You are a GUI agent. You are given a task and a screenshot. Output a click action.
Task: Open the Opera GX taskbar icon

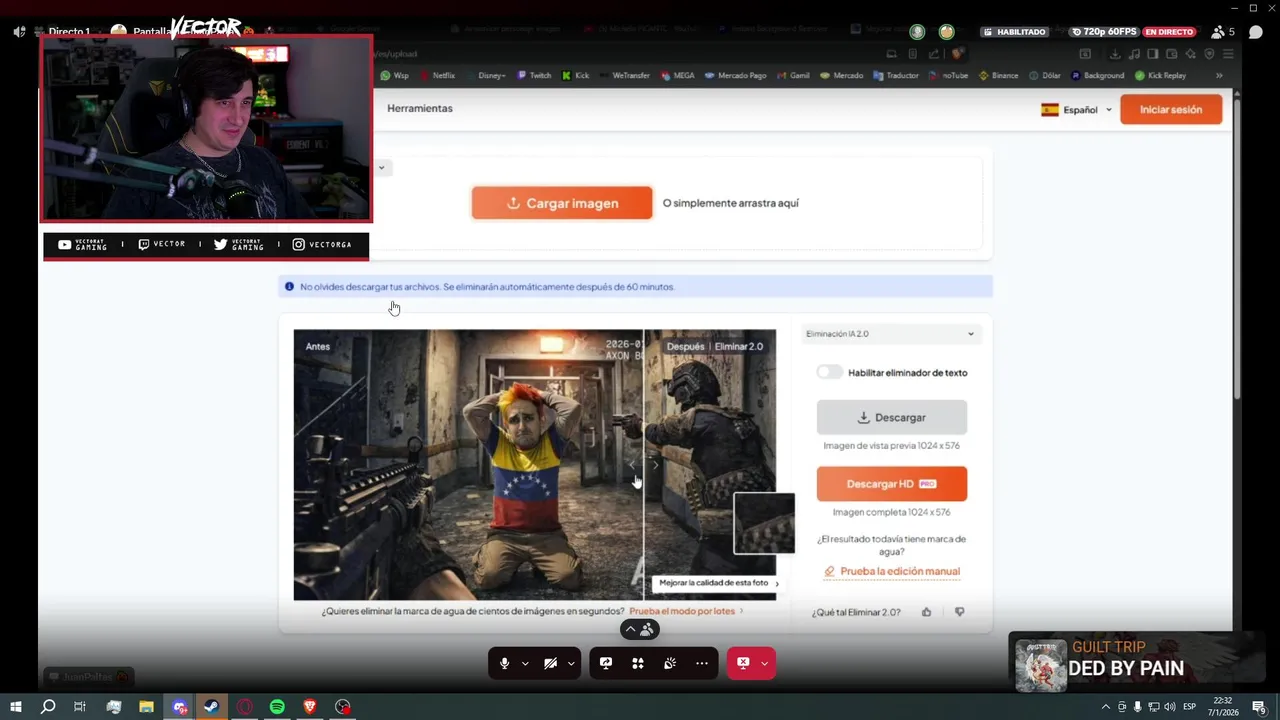[244, 707]
